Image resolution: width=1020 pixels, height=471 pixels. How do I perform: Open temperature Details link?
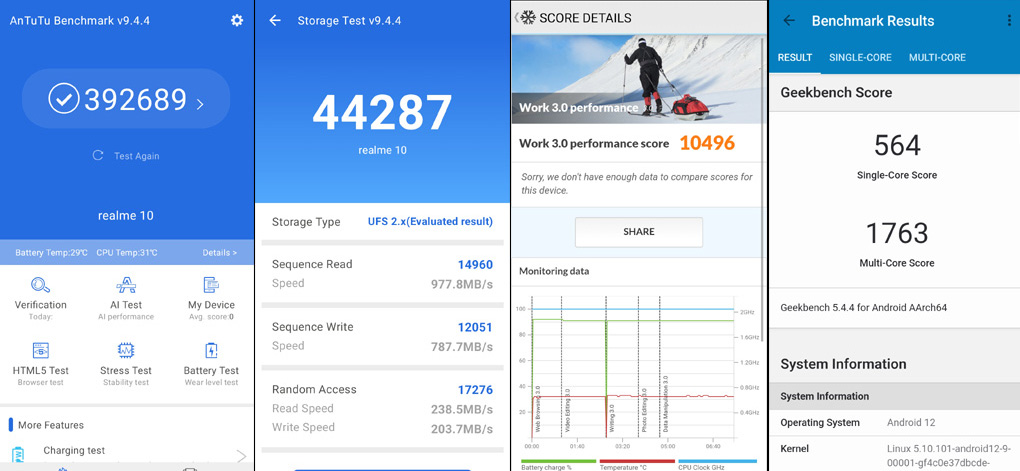pyautogui.click(x=219, y=253)
